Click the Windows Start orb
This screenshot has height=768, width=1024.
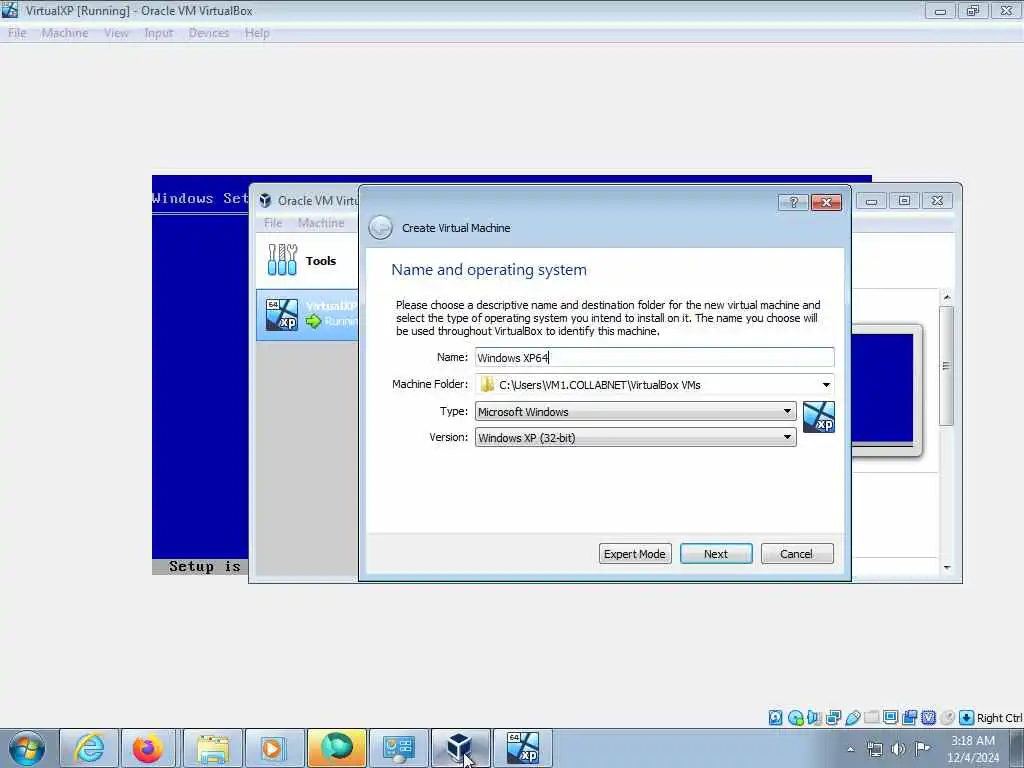[x=27, y=748]
